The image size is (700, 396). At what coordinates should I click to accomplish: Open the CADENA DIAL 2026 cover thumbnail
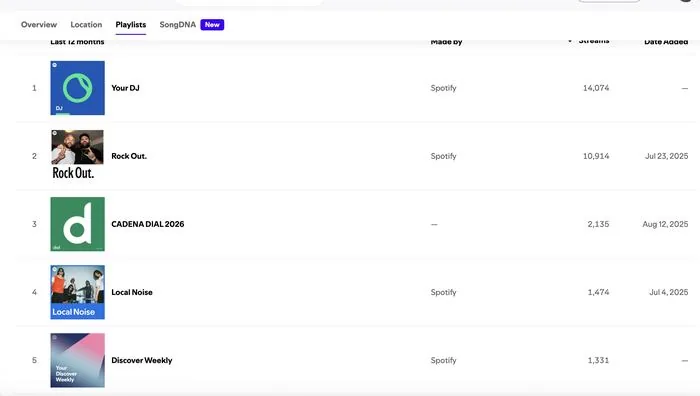78,224
